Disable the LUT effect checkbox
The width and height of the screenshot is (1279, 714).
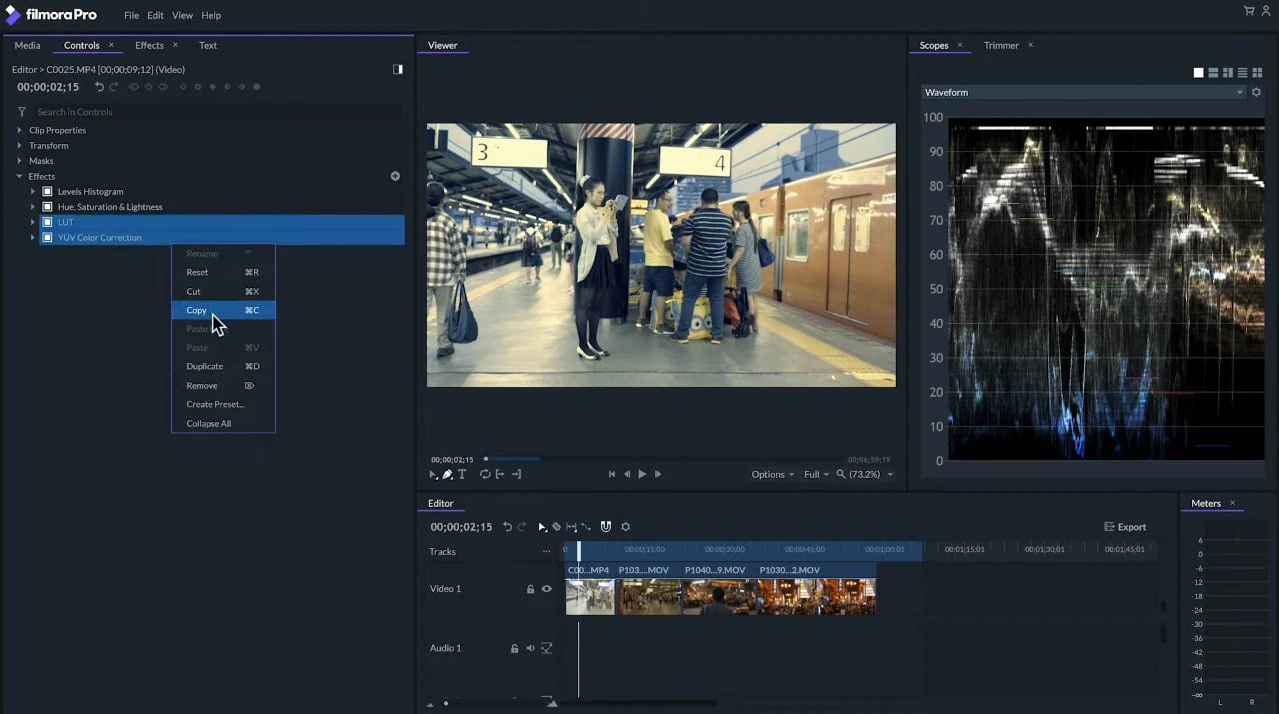[47, 222]
